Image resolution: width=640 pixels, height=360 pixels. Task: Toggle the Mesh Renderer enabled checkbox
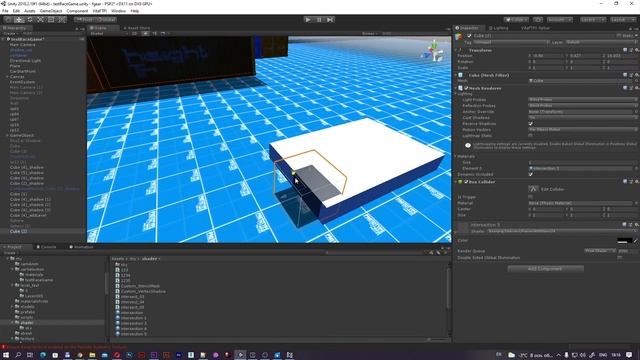(466, 88)
